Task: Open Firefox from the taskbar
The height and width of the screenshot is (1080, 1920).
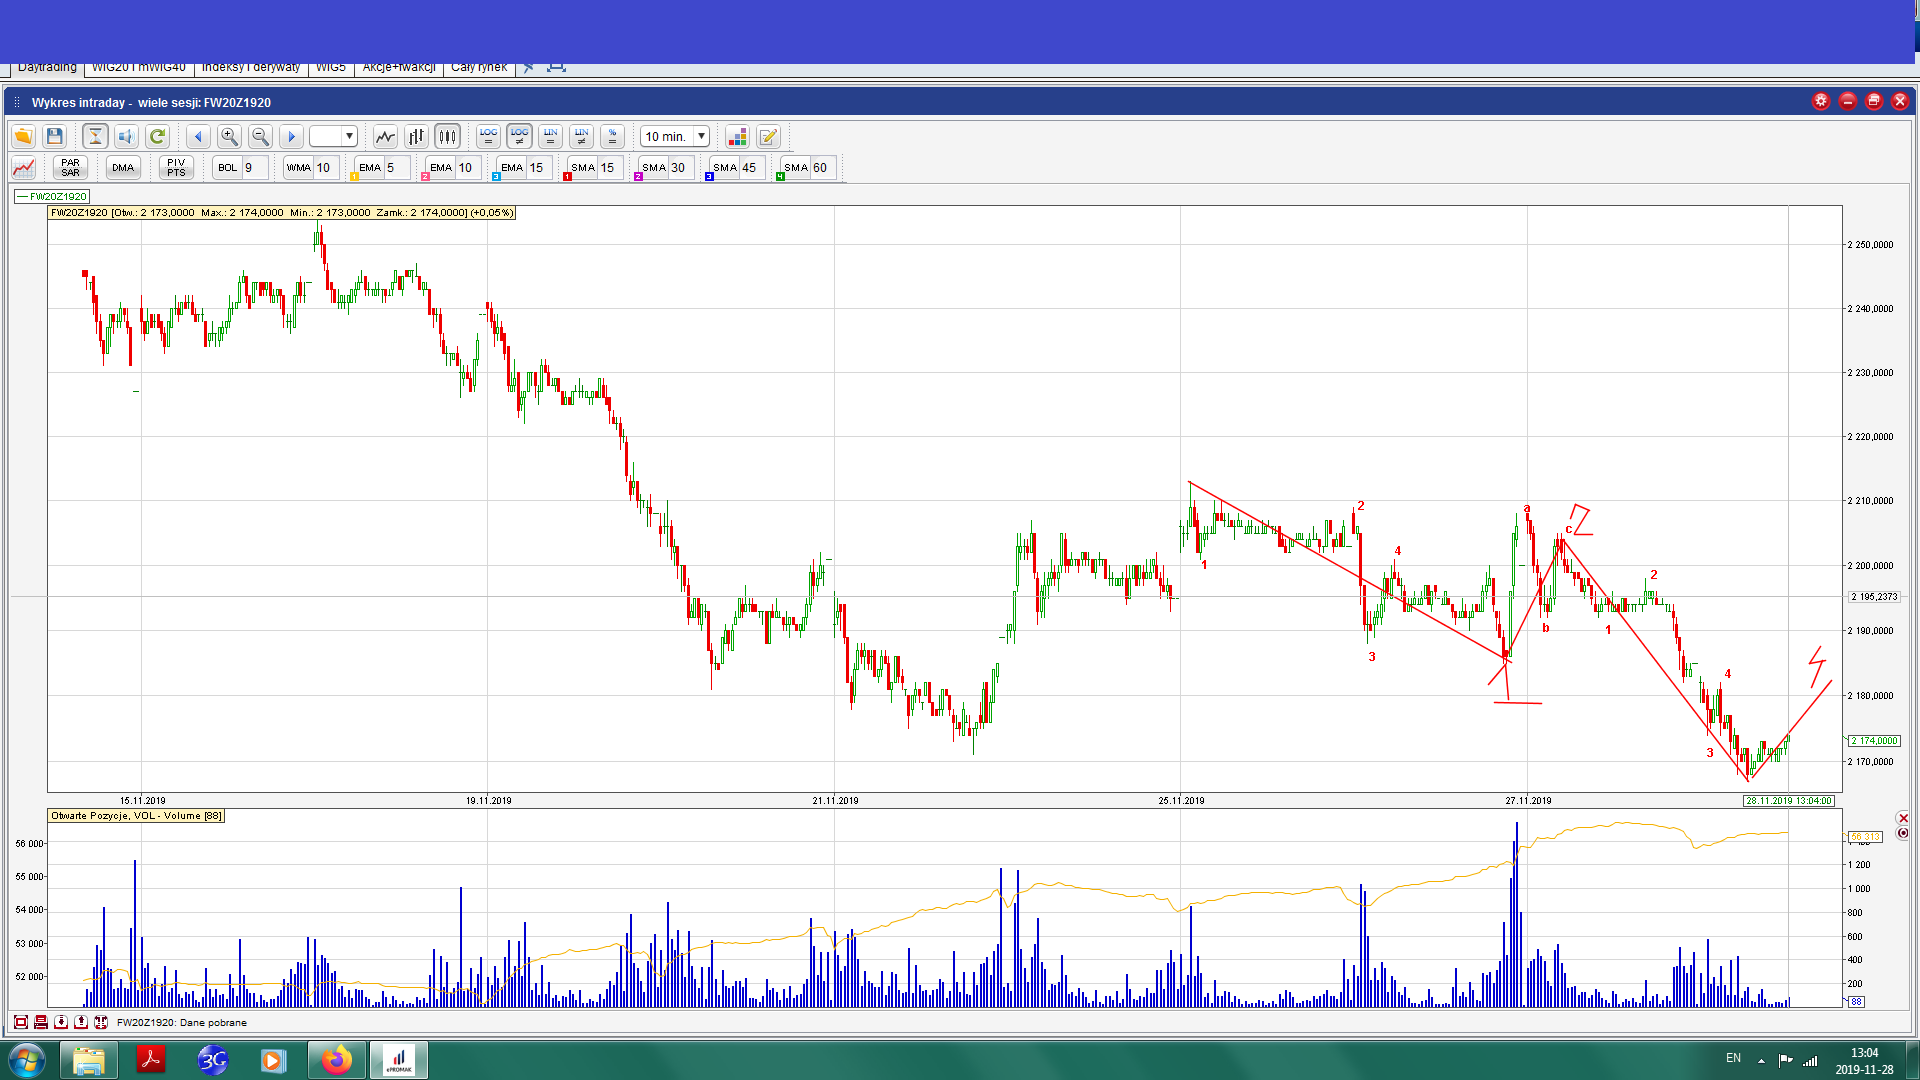Action: (x=337, y=1060)
